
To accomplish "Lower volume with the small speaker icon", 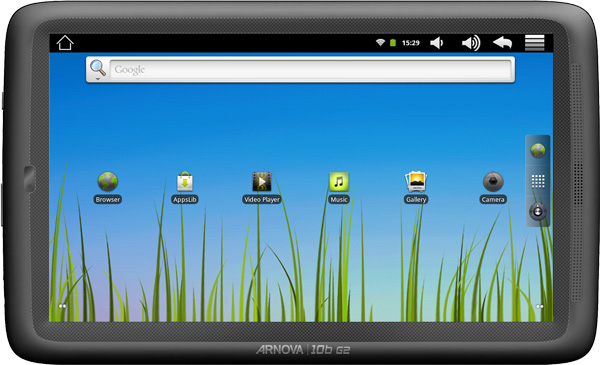I will click(x=437, y=43).
